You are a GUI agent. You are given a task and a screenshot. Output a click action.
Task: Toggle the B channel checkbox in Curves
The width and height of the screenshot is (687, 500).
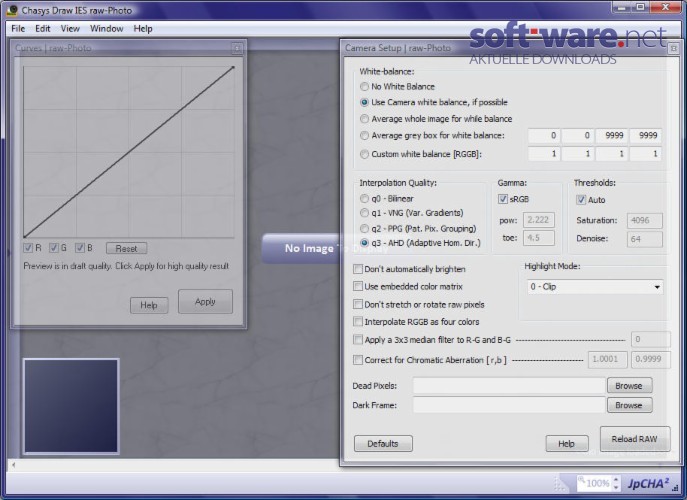coord(80,248)
